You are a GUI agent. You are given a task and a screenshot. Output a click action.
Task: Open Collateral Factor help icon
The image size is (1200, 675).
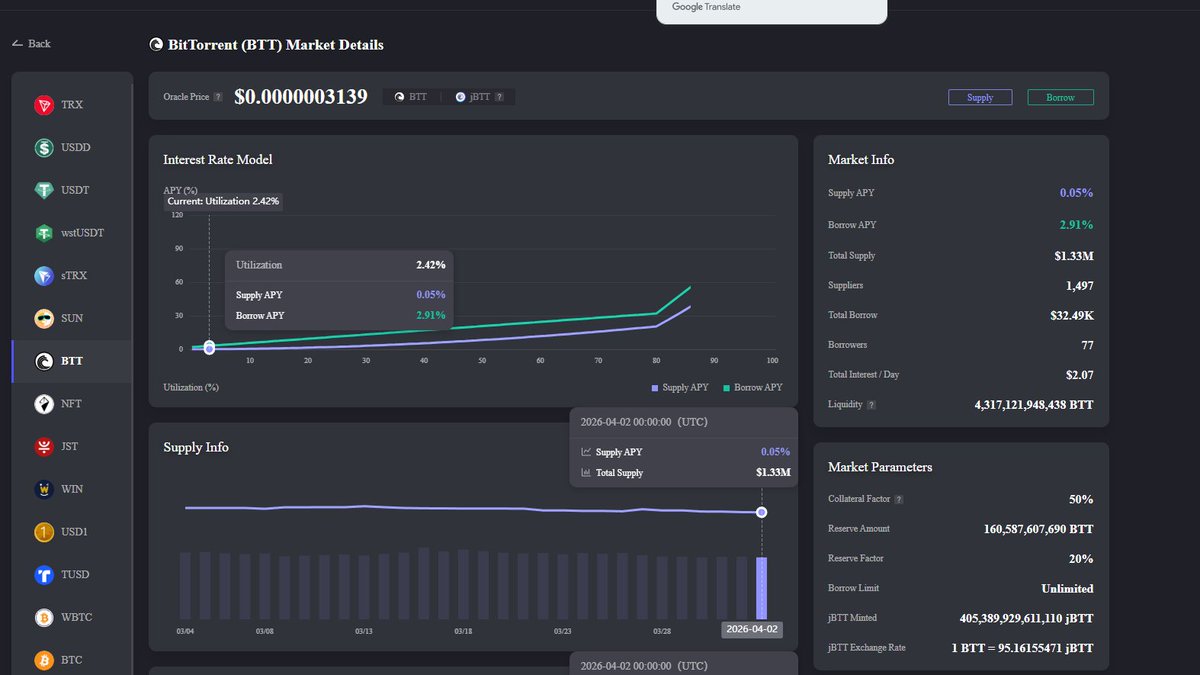pyautogui.click(x=898, y=499)
